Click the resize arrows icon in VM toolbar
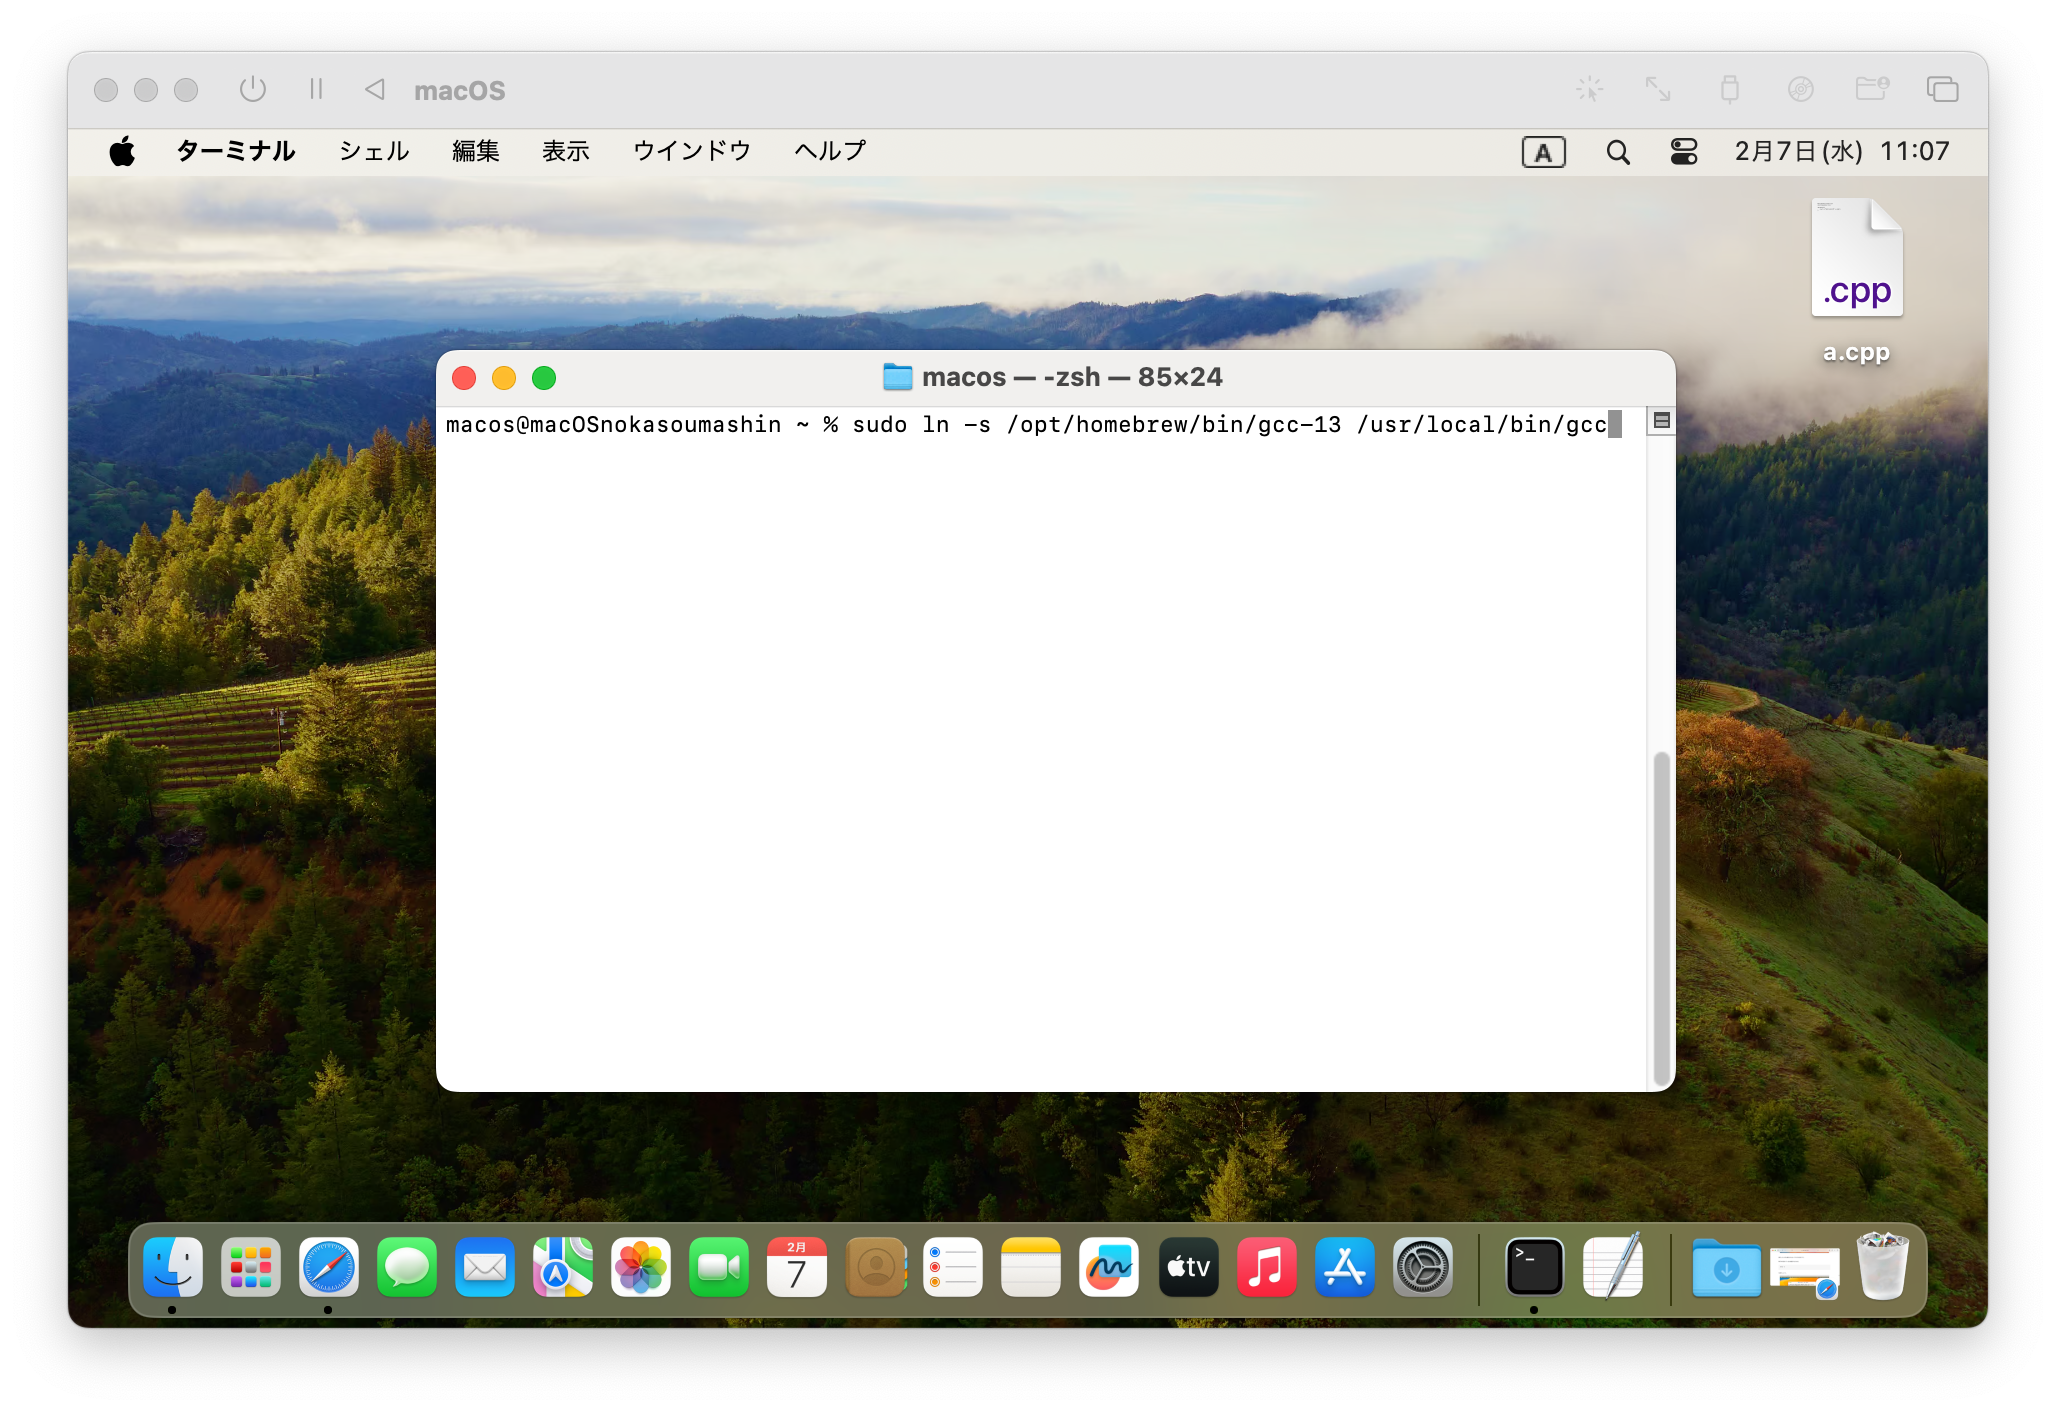 point(1658,90)
